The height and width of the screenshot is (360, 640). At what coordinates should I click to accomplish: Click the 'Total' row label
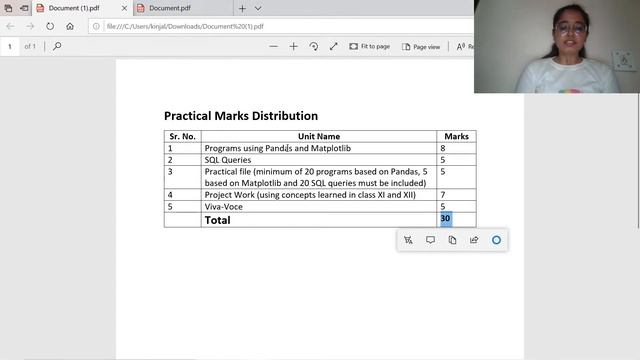tap(218, 220)
